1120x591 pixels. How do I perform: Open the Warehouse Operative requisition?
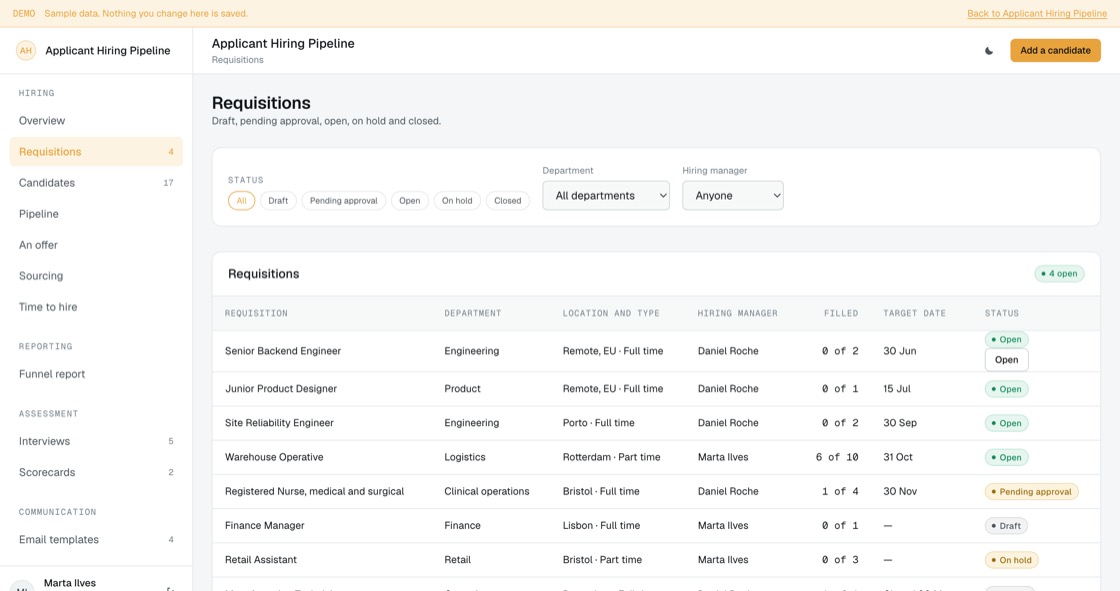pos(274,457)
